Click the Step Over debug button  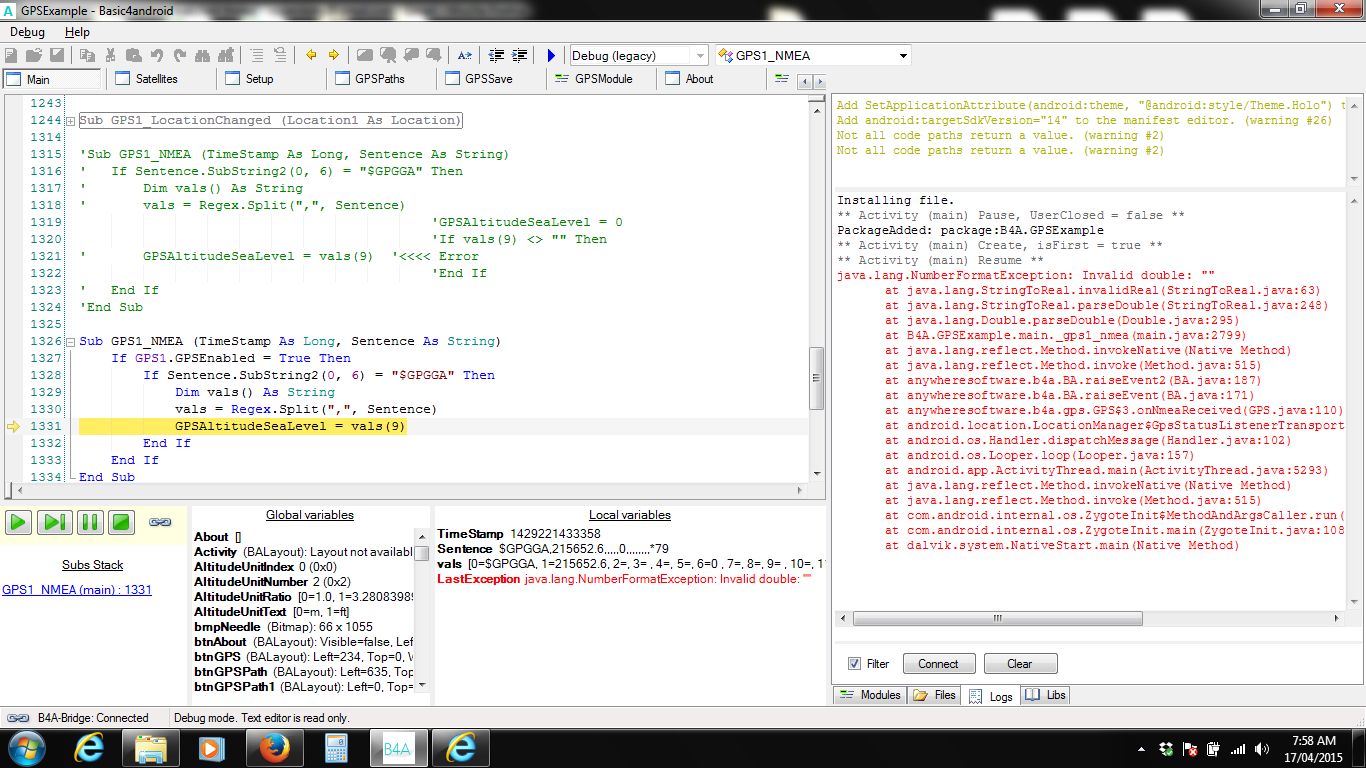tap(54, 522)
